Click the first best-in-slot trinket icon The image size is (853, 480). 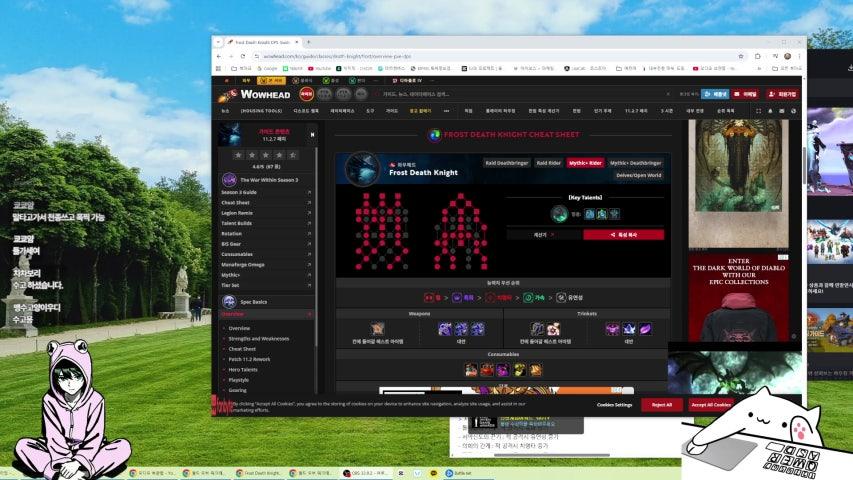pyautogui.click(x=537, y=329)
